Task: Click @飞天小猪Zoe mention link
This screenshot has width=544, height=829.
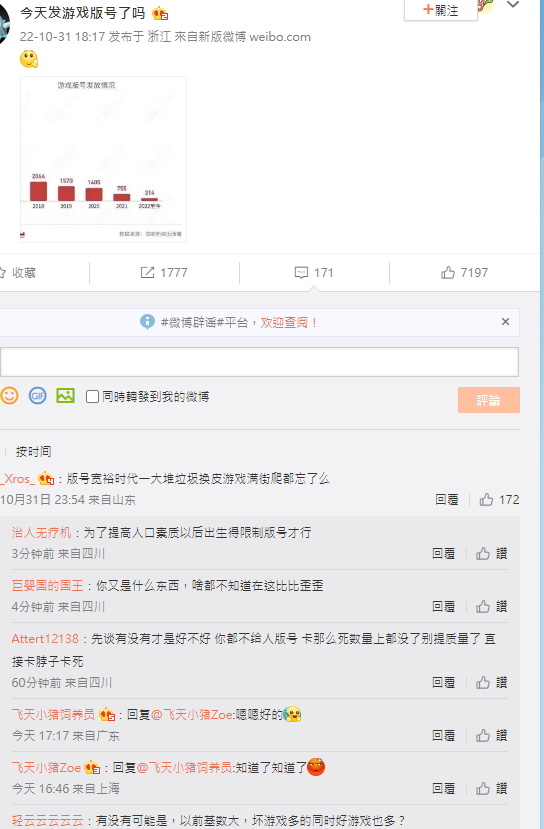Action: (192, 715)
